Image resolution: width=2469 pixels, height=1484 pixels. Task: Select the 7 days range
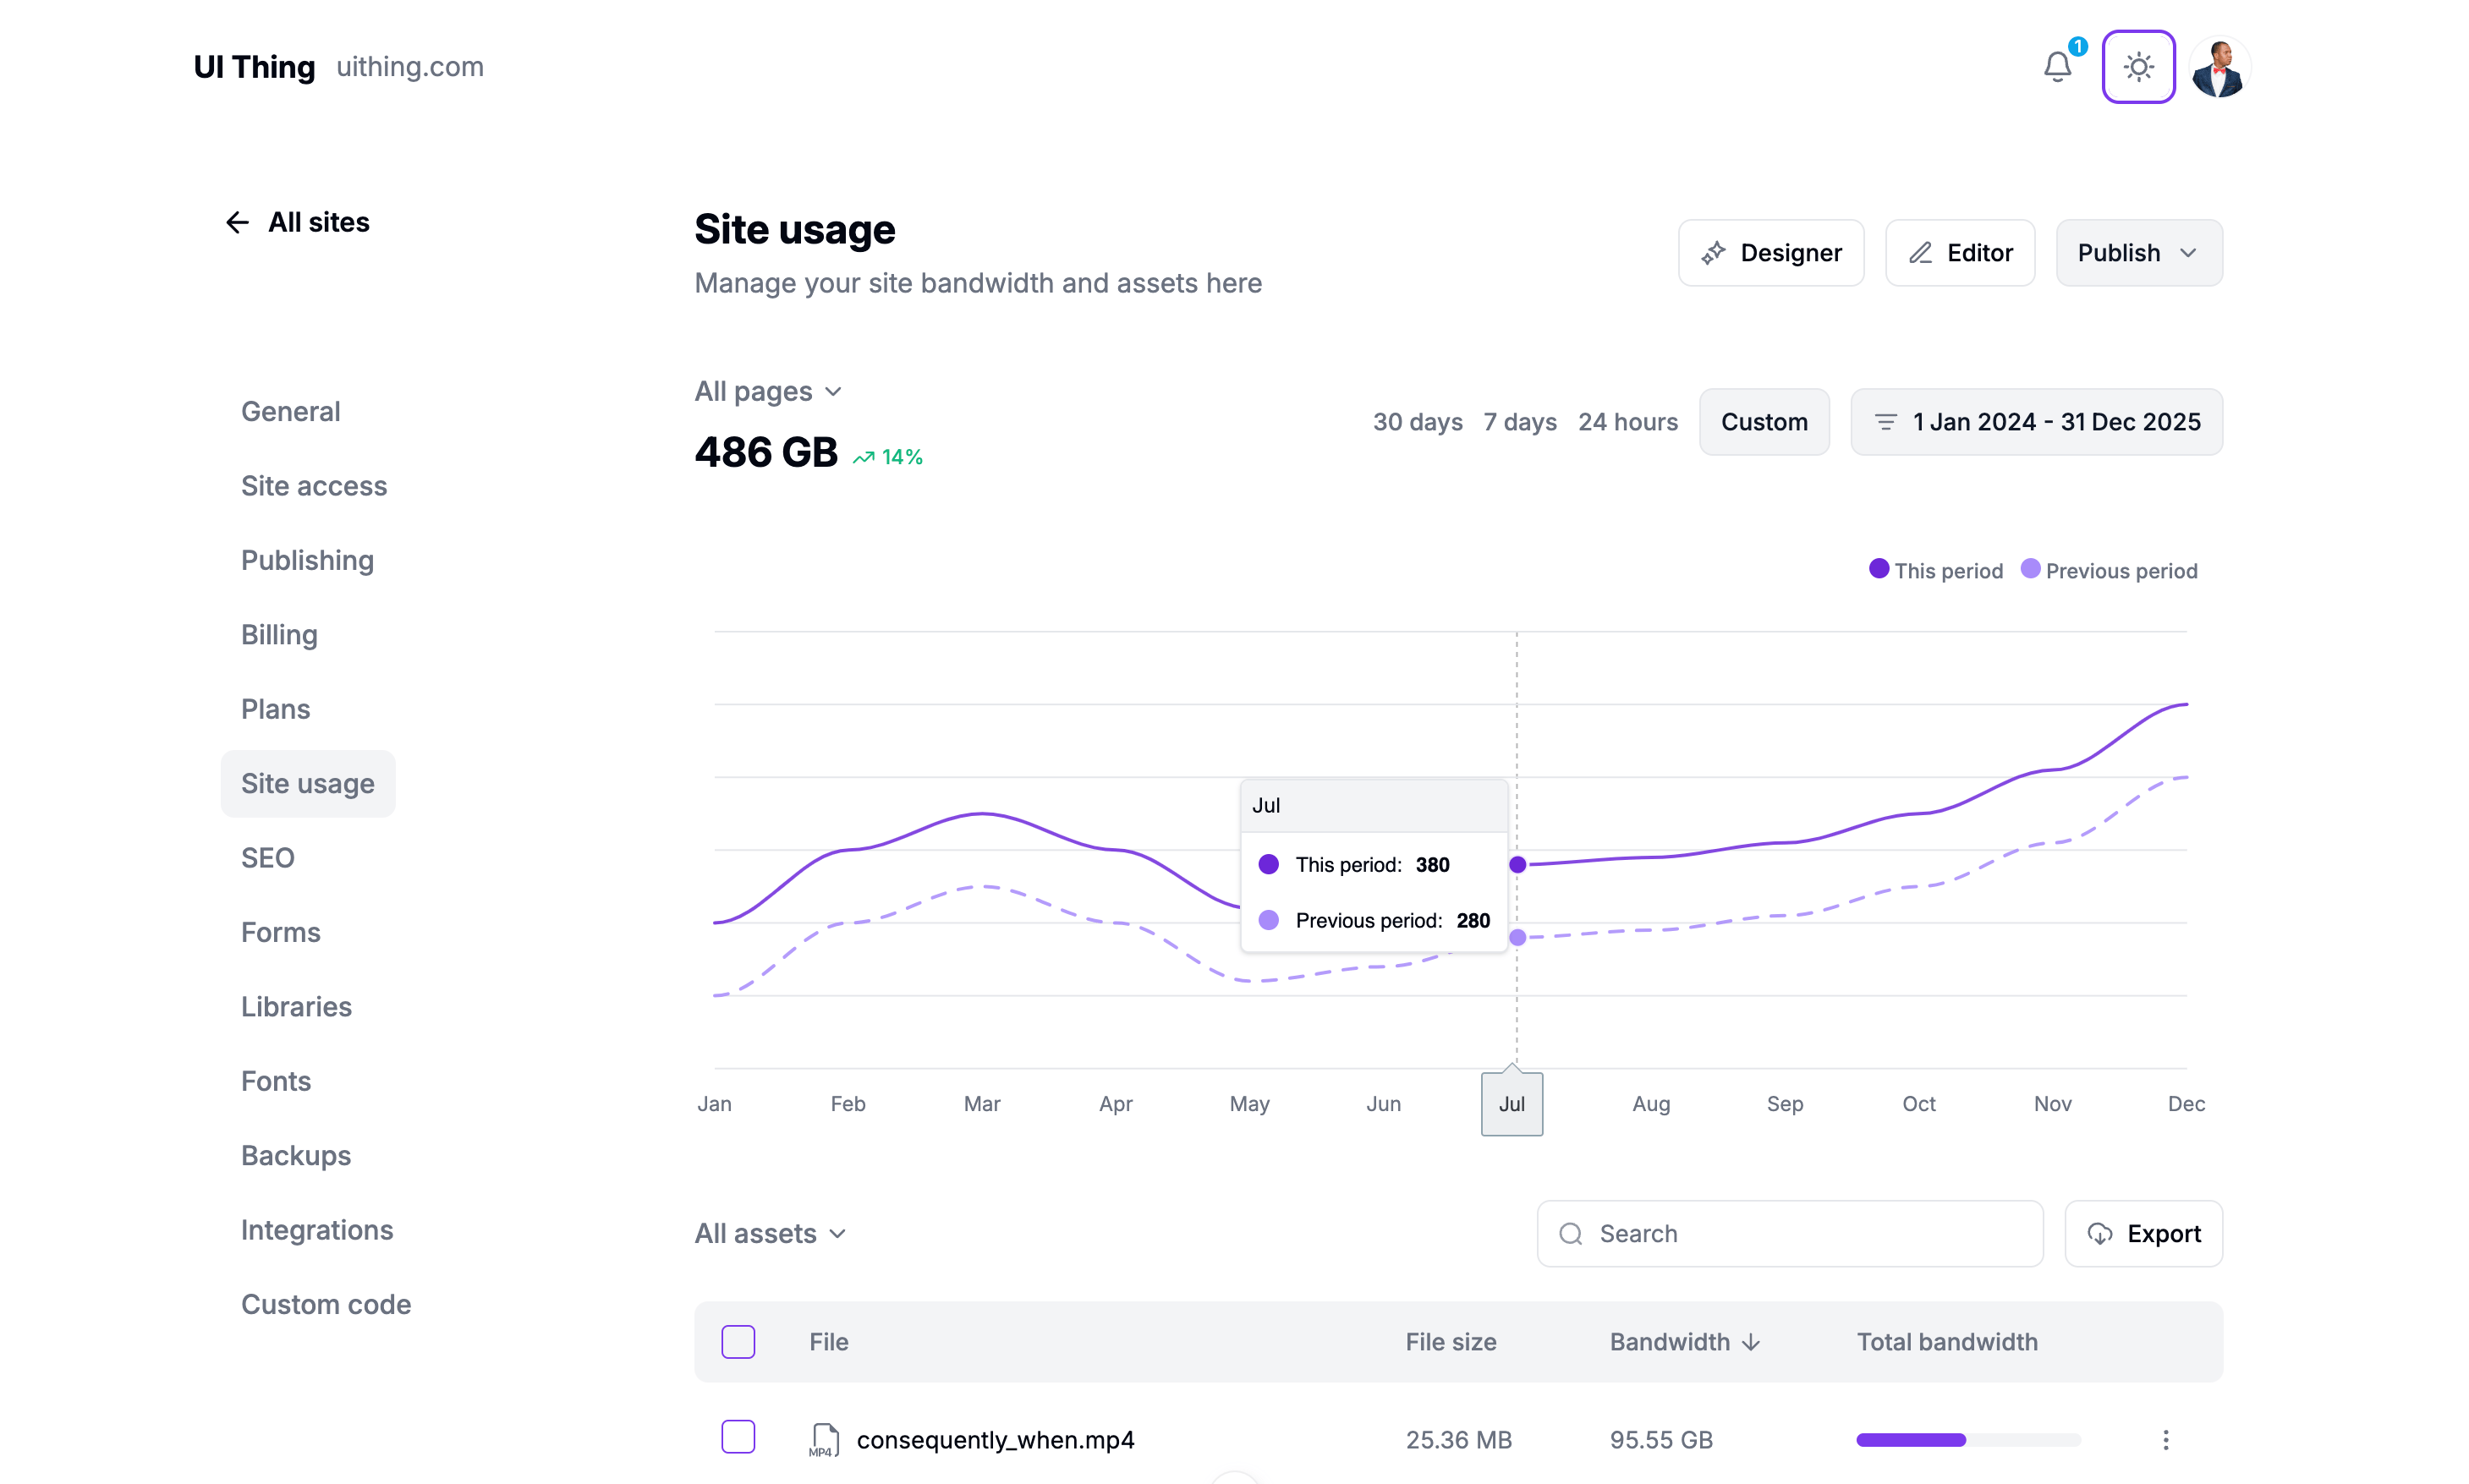coord(1520,422)
